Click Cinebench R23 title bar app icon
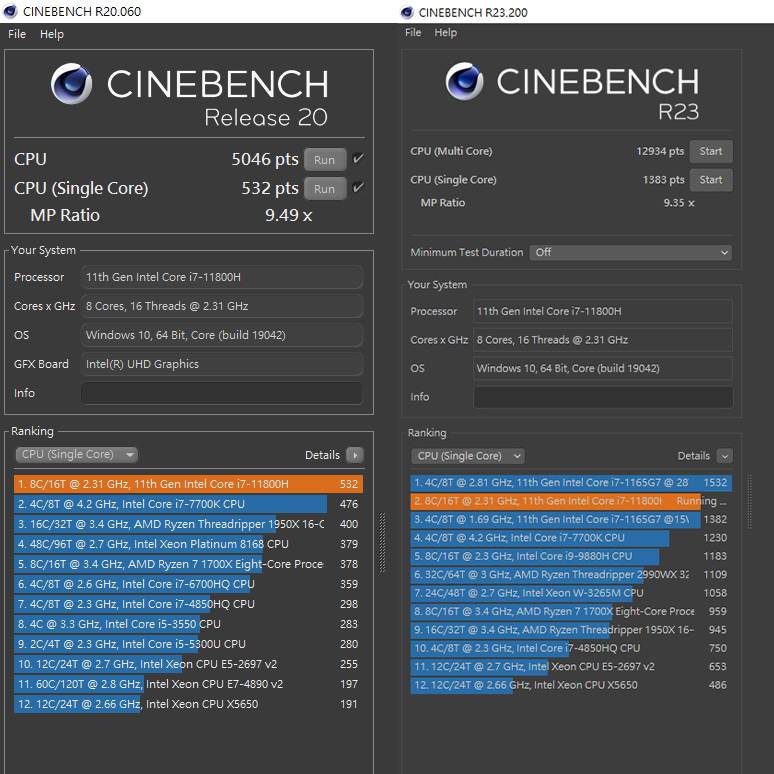Screen dimensions: 774x774 pyautogui.click(x=407, y=12)
